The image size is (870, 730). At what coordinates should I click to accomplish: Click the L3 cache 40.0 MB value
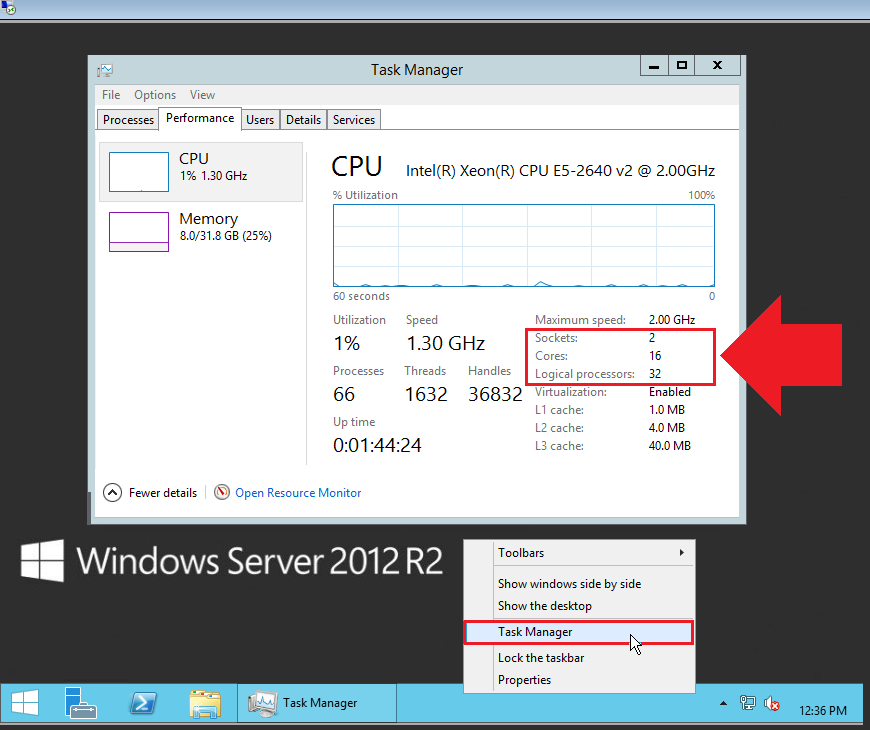point(670,445)
